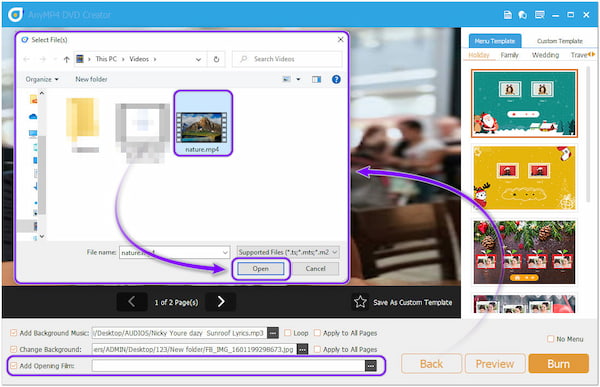The width and height of the screenshot is (600, 387).
Task: Click template list vertical scrollbar
Action: point(588,134)
